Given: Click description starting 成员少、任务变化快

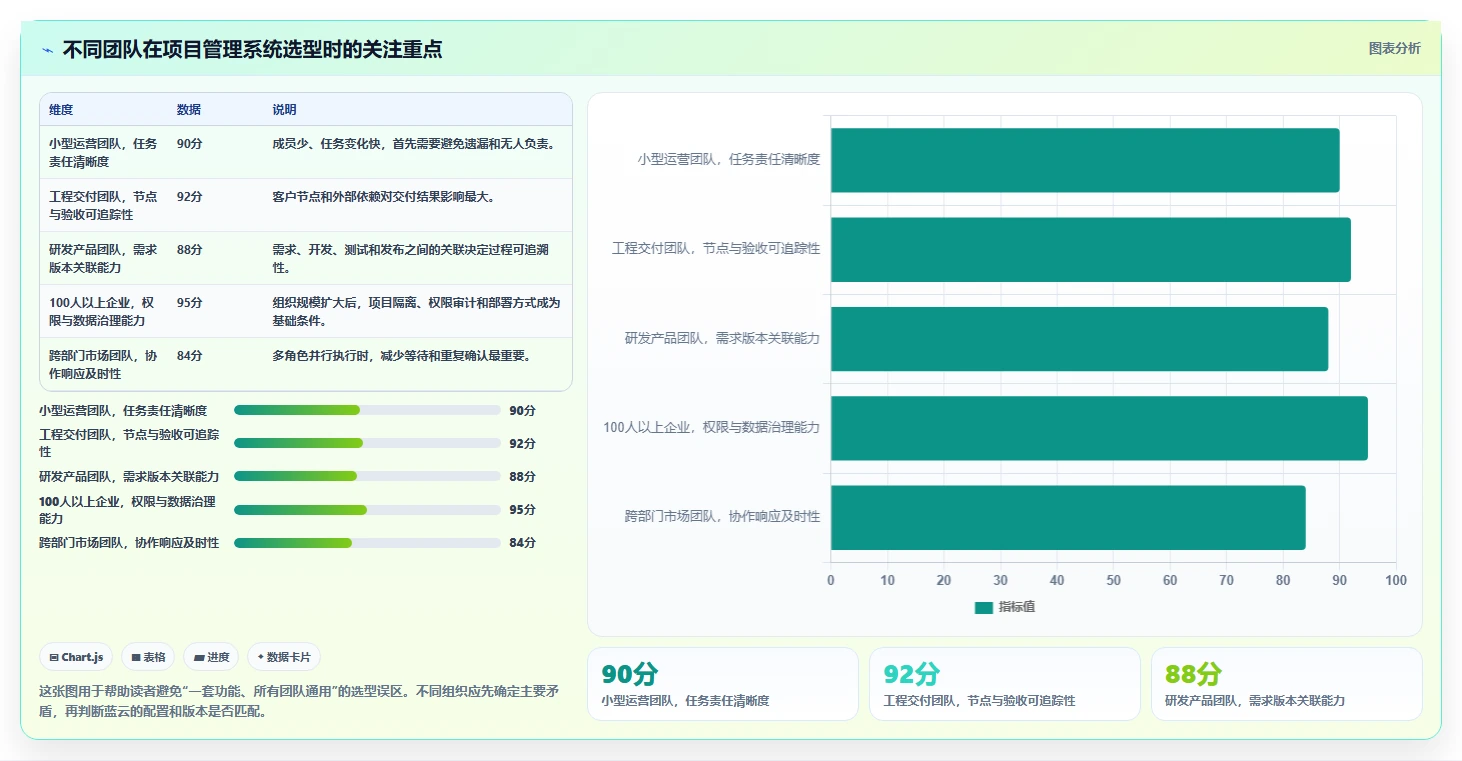Looking at the screenshot, I should point(414,144).
